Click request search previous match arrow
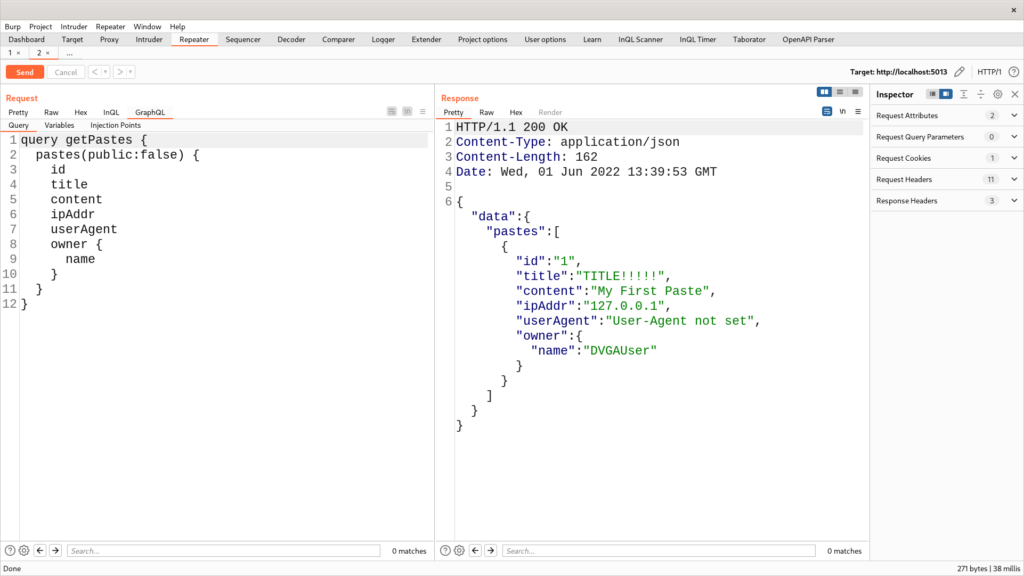1024x576 pixels. 39,550
